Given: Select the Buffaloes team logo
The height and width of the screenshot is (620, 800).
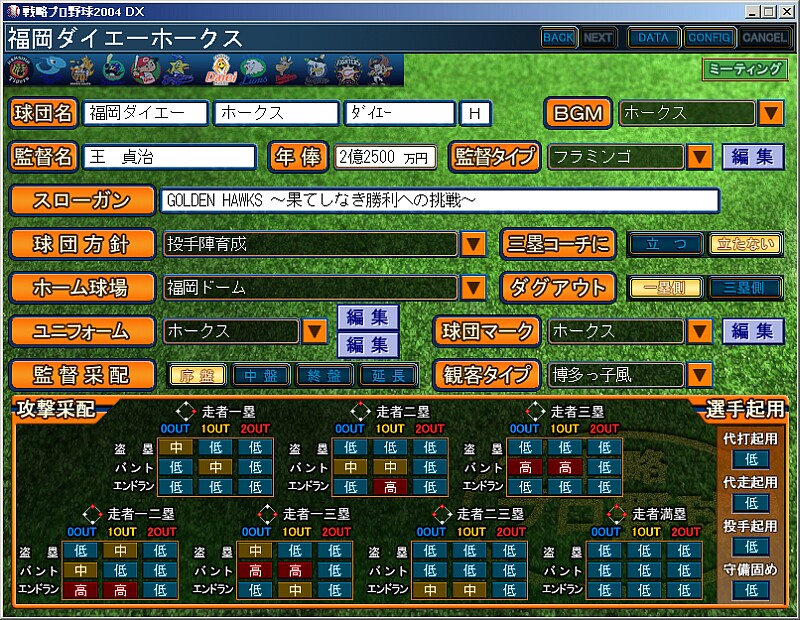Looking at the screenshot, I should [286, 70].
